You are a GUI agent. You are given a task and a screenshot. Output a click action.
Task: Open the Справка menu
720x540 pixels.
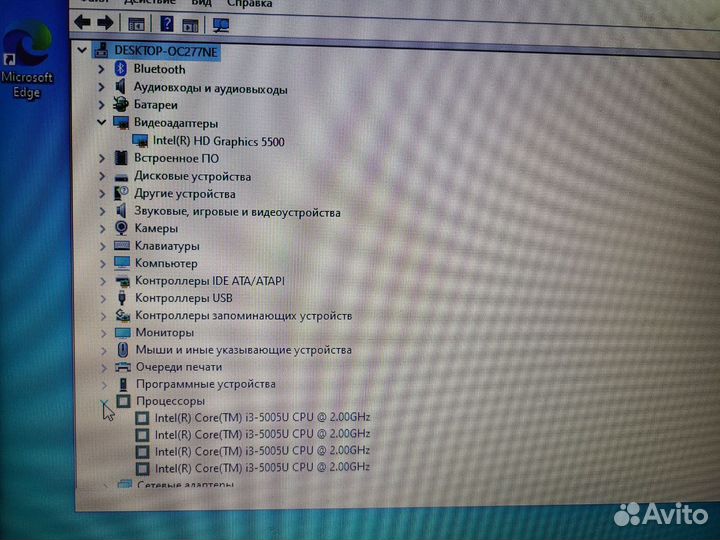point(249,3)
